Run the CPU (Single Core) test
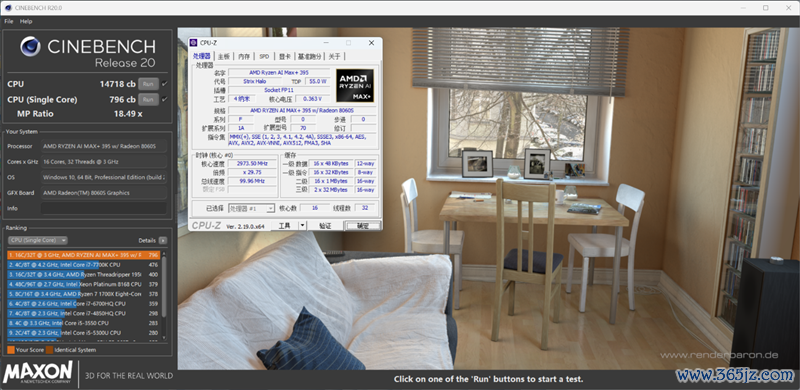800x390 pixels. point(148,100)
